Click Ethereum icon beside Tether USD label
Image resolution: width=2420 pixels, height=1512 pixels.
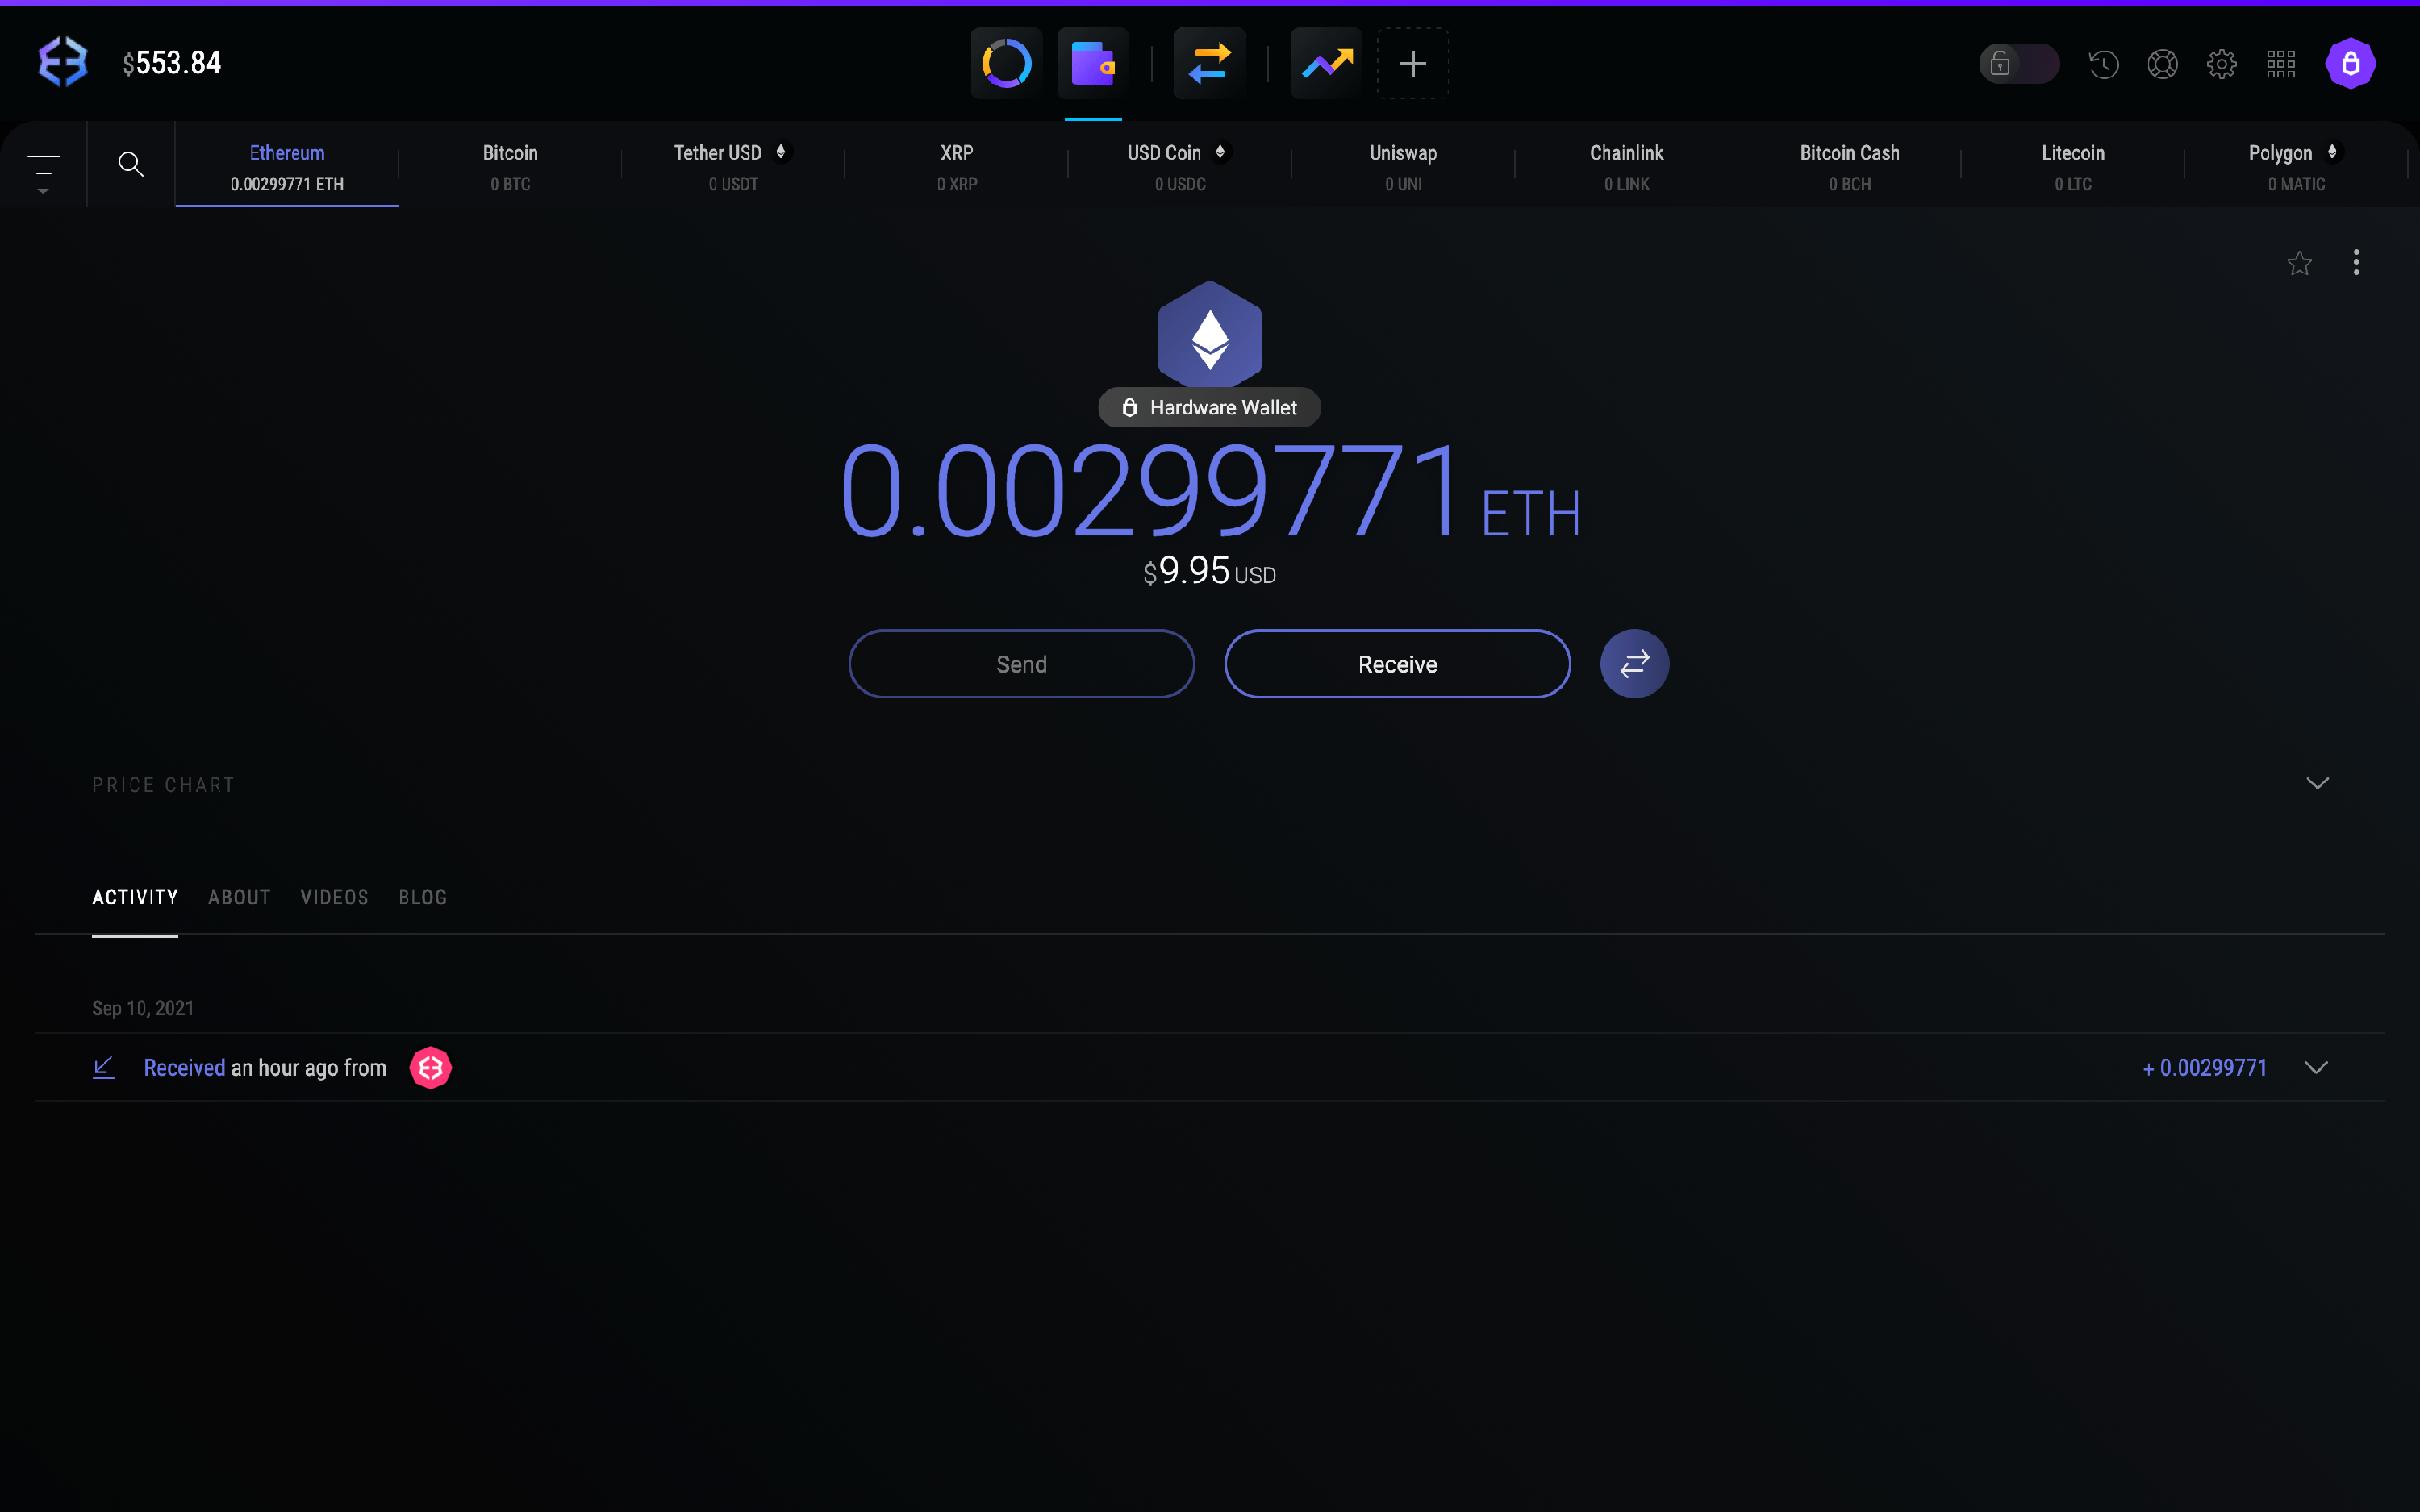781,152
